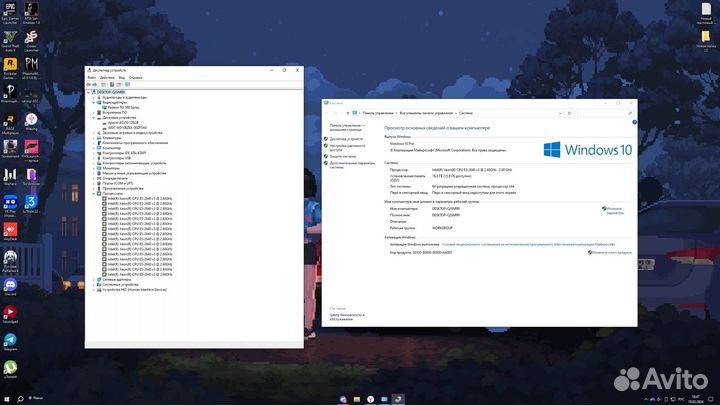Open Security and Maintenance Center link
Image resolution: width=720 pixels, height=405 pixels.
(x=347, y=317)
